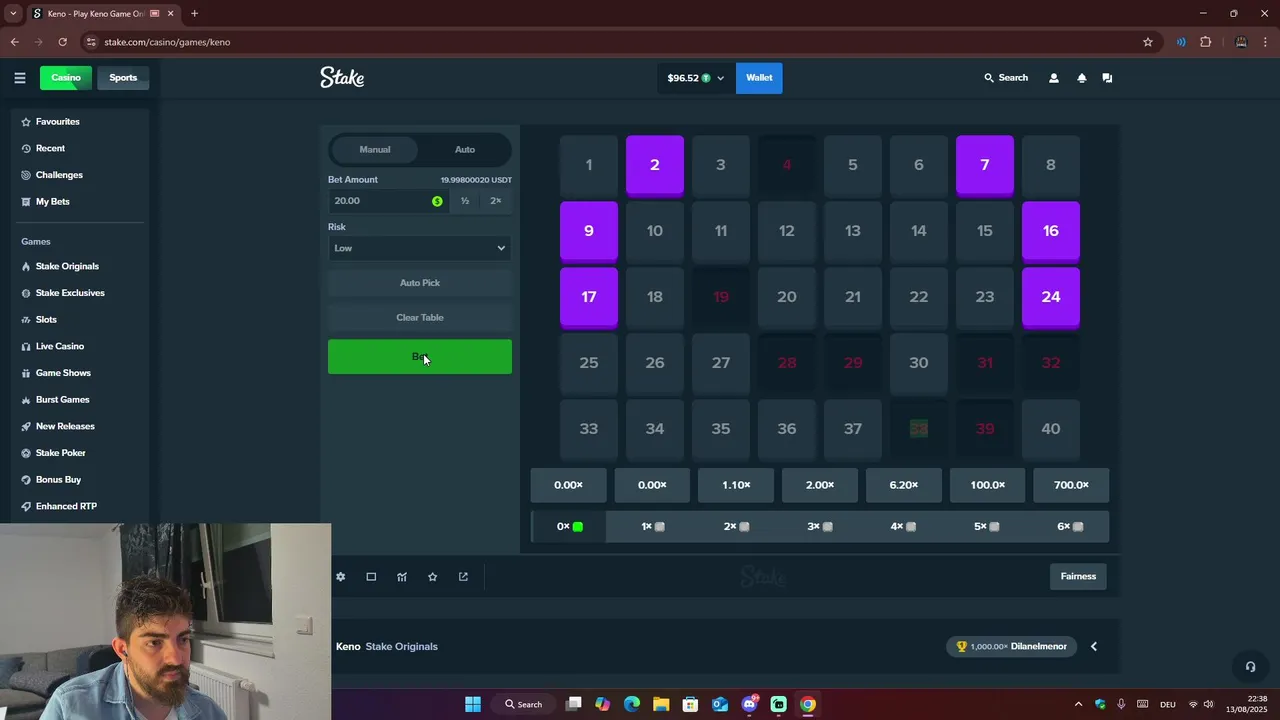The width and height of the screenshot is (1280, 720).
Task: Open Discord from taskbar
Action: pos(749,704)
